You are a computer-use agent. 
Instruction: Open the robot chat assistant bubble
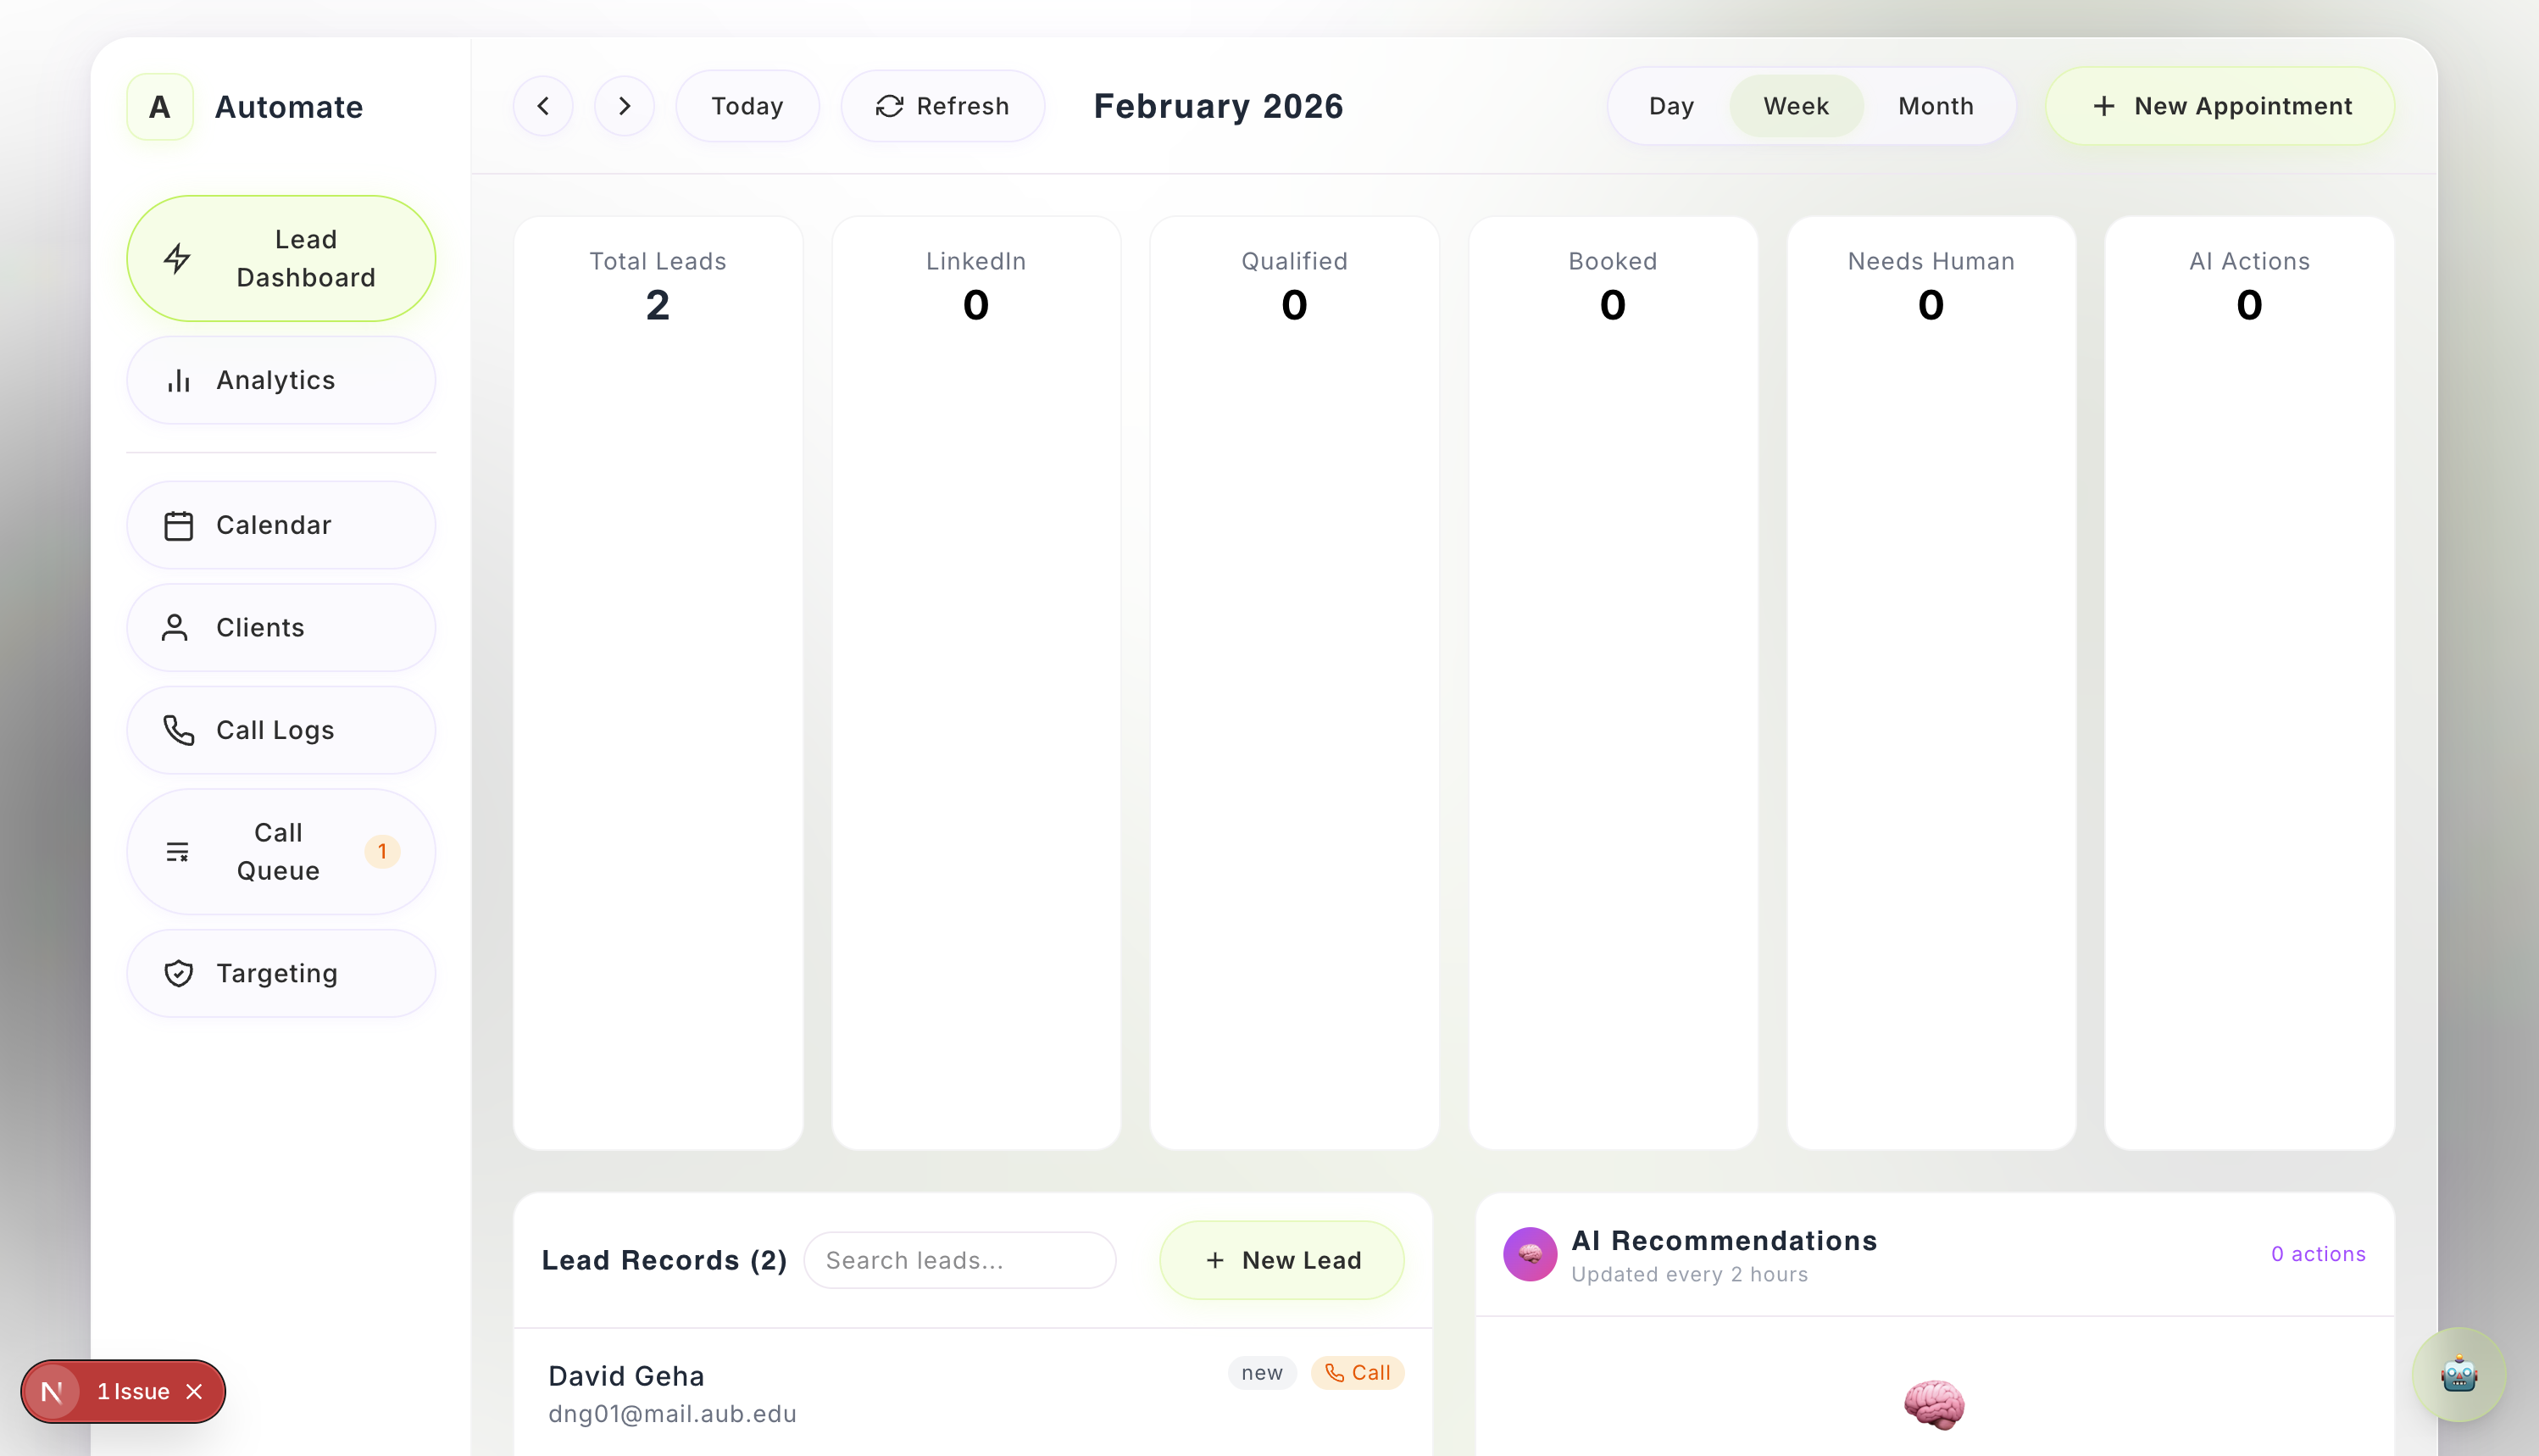point(2458,1374)
